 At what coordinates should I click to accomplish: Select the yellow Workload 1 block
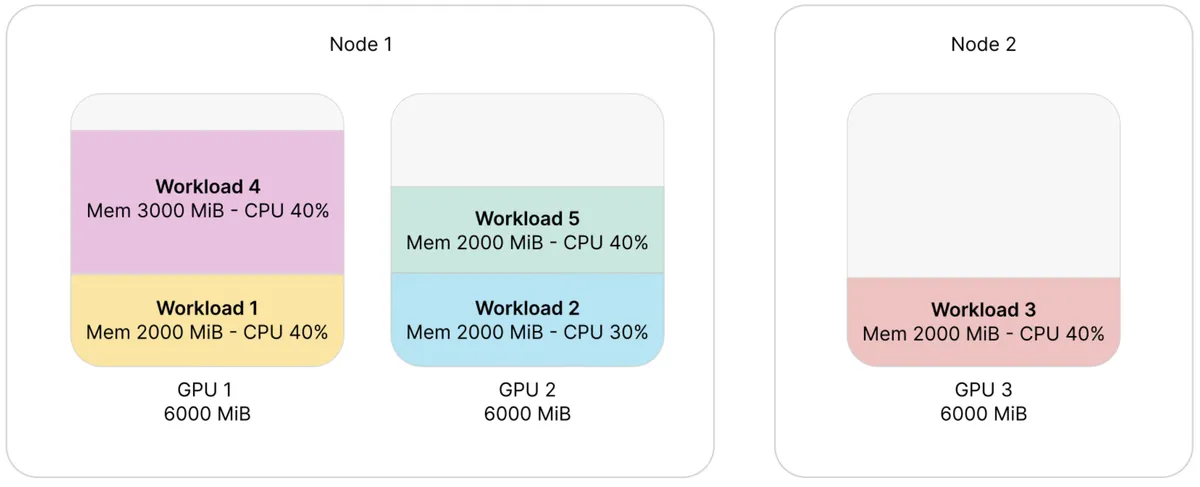click(207, 320)
